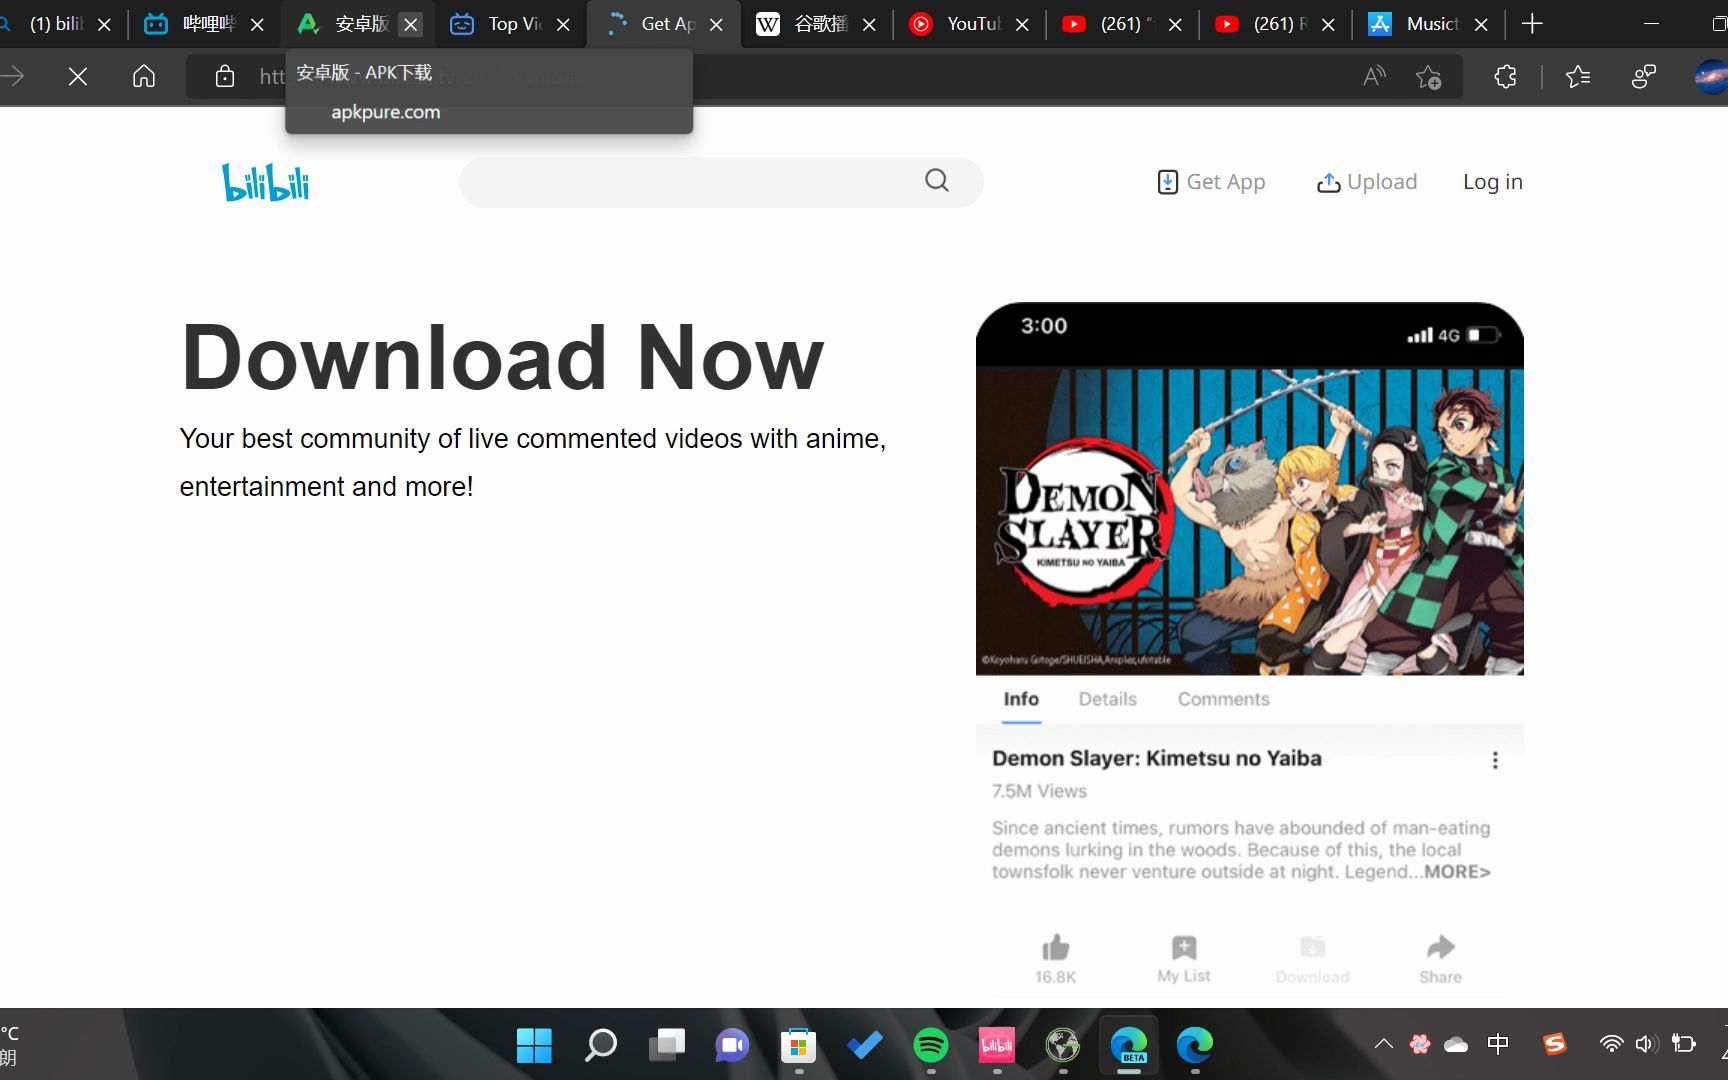Image resolution: width=1728 pixels, height=1080 pixels.
Task: Click the volume tray icon
Action: [1646, 1044]
